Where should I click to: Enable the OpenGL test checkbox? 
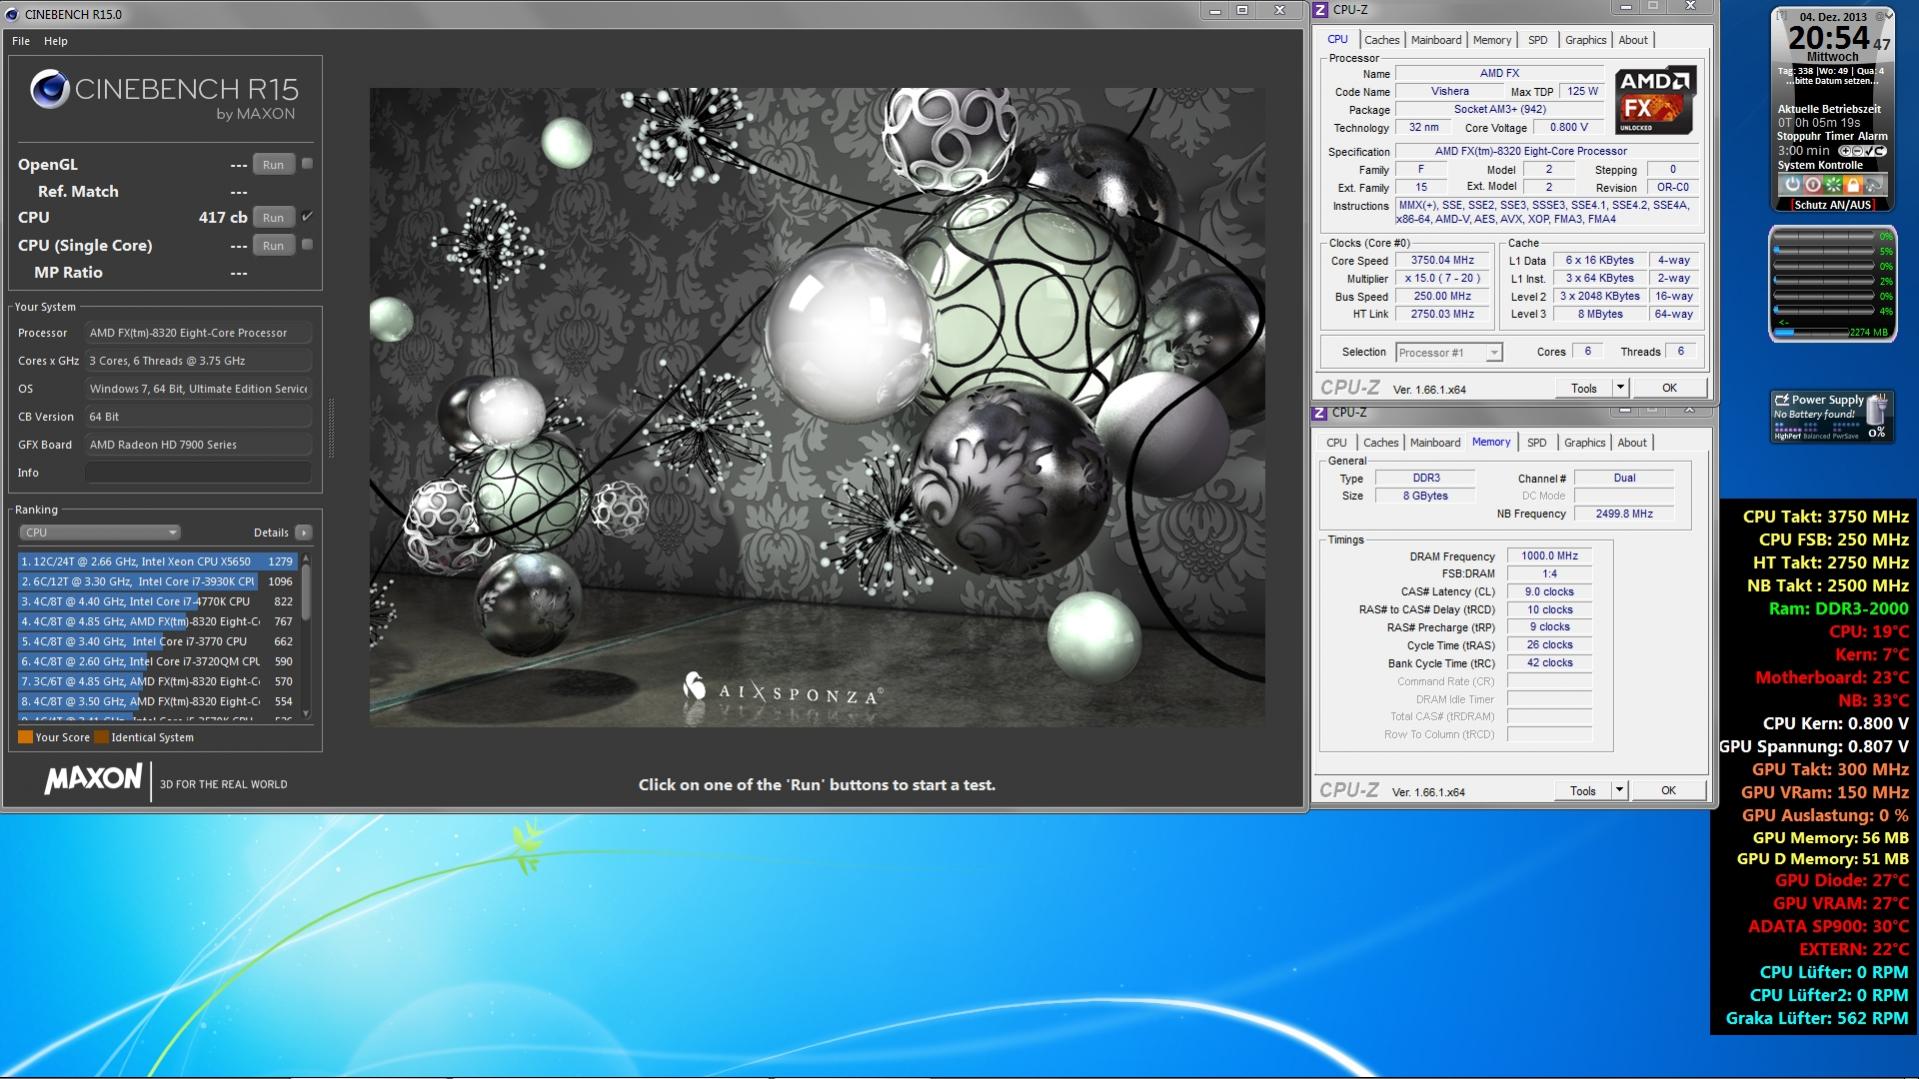[307, 164]
